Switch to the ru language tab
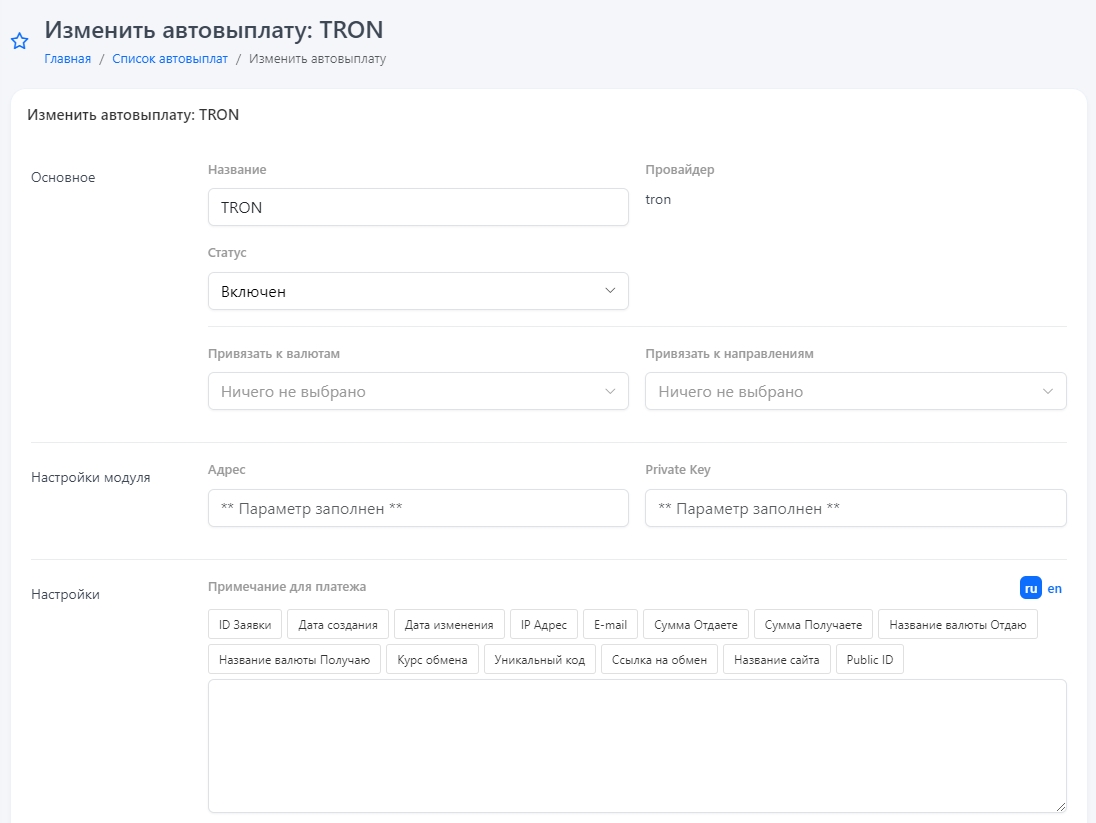The height and width of the screenshot is (823, 1096). [x=1030, y=588]
